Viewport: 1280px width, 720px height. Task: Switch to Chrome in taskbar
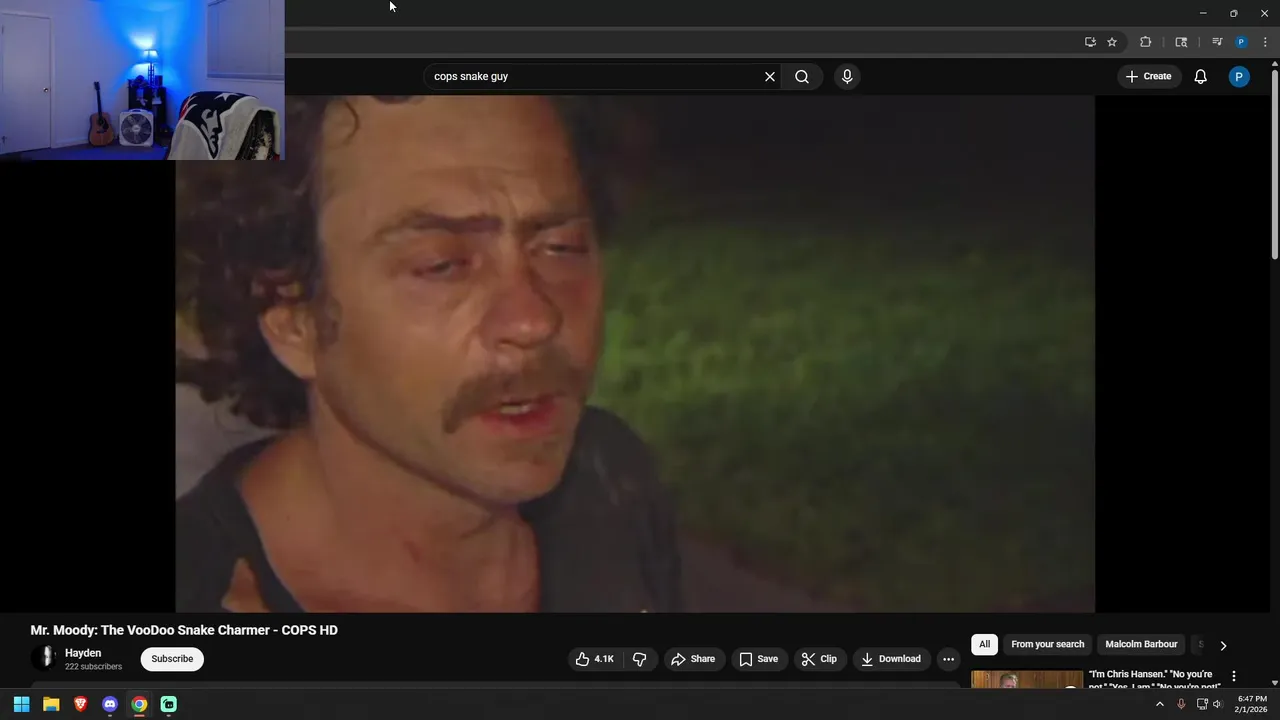coord(139,704)
